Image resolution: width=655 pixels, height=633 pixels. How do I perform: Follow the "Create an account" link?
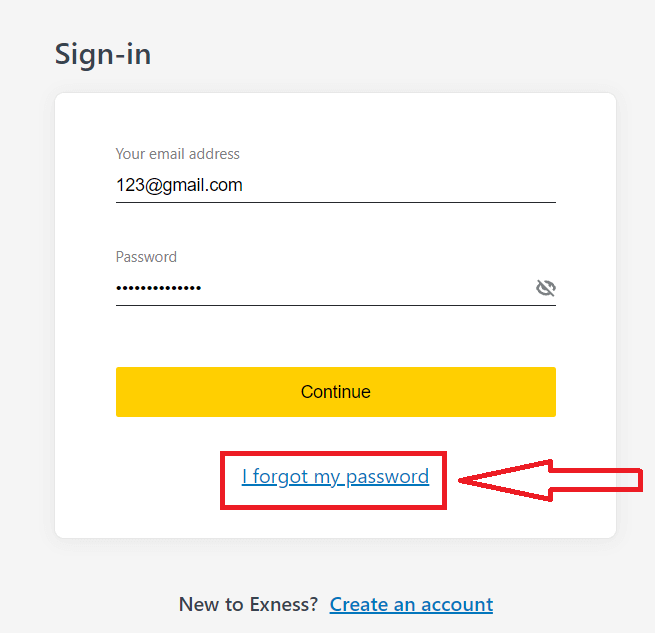411,604
